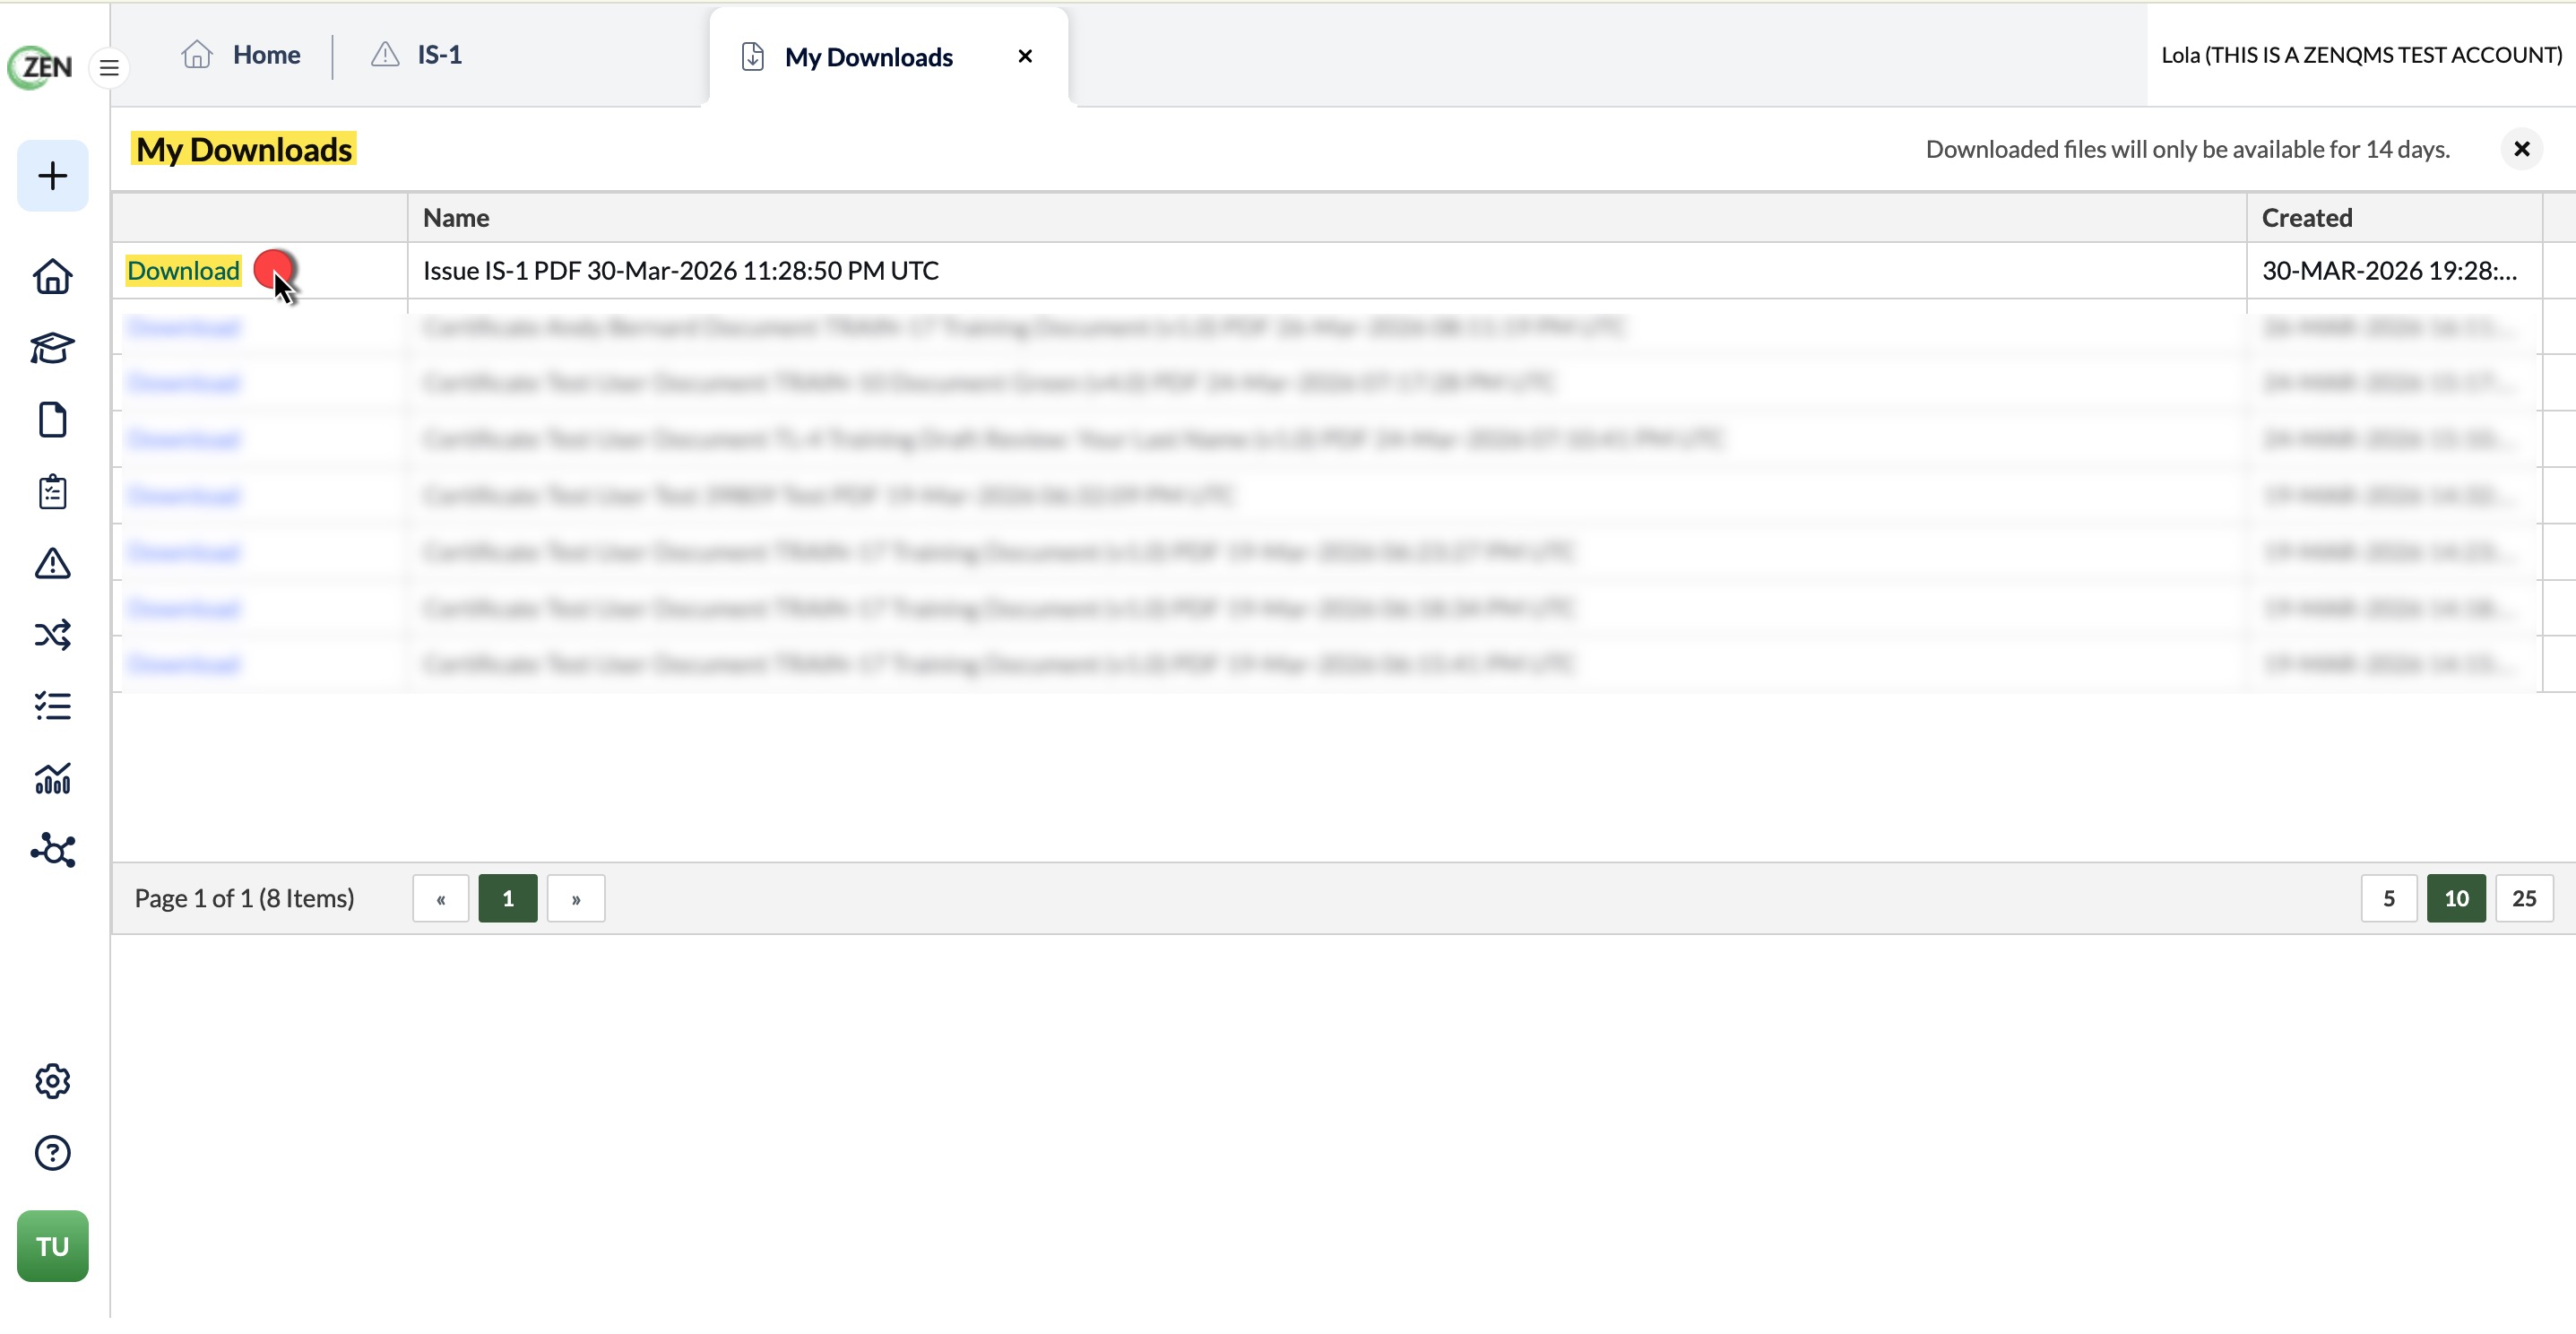
Task: Open the clipboard checklist icon in sidebar
Action: [x=53, y=493]
